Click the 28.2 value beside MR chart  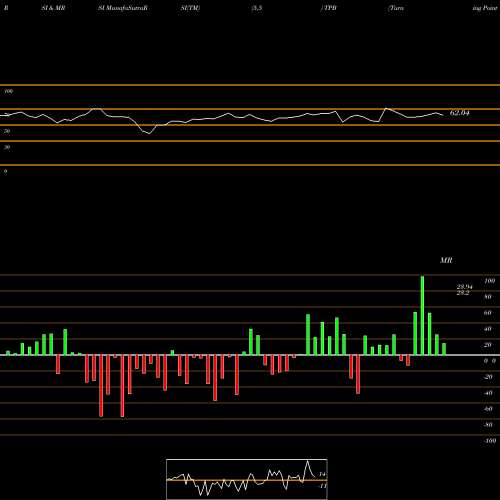(x=463, y=293)
